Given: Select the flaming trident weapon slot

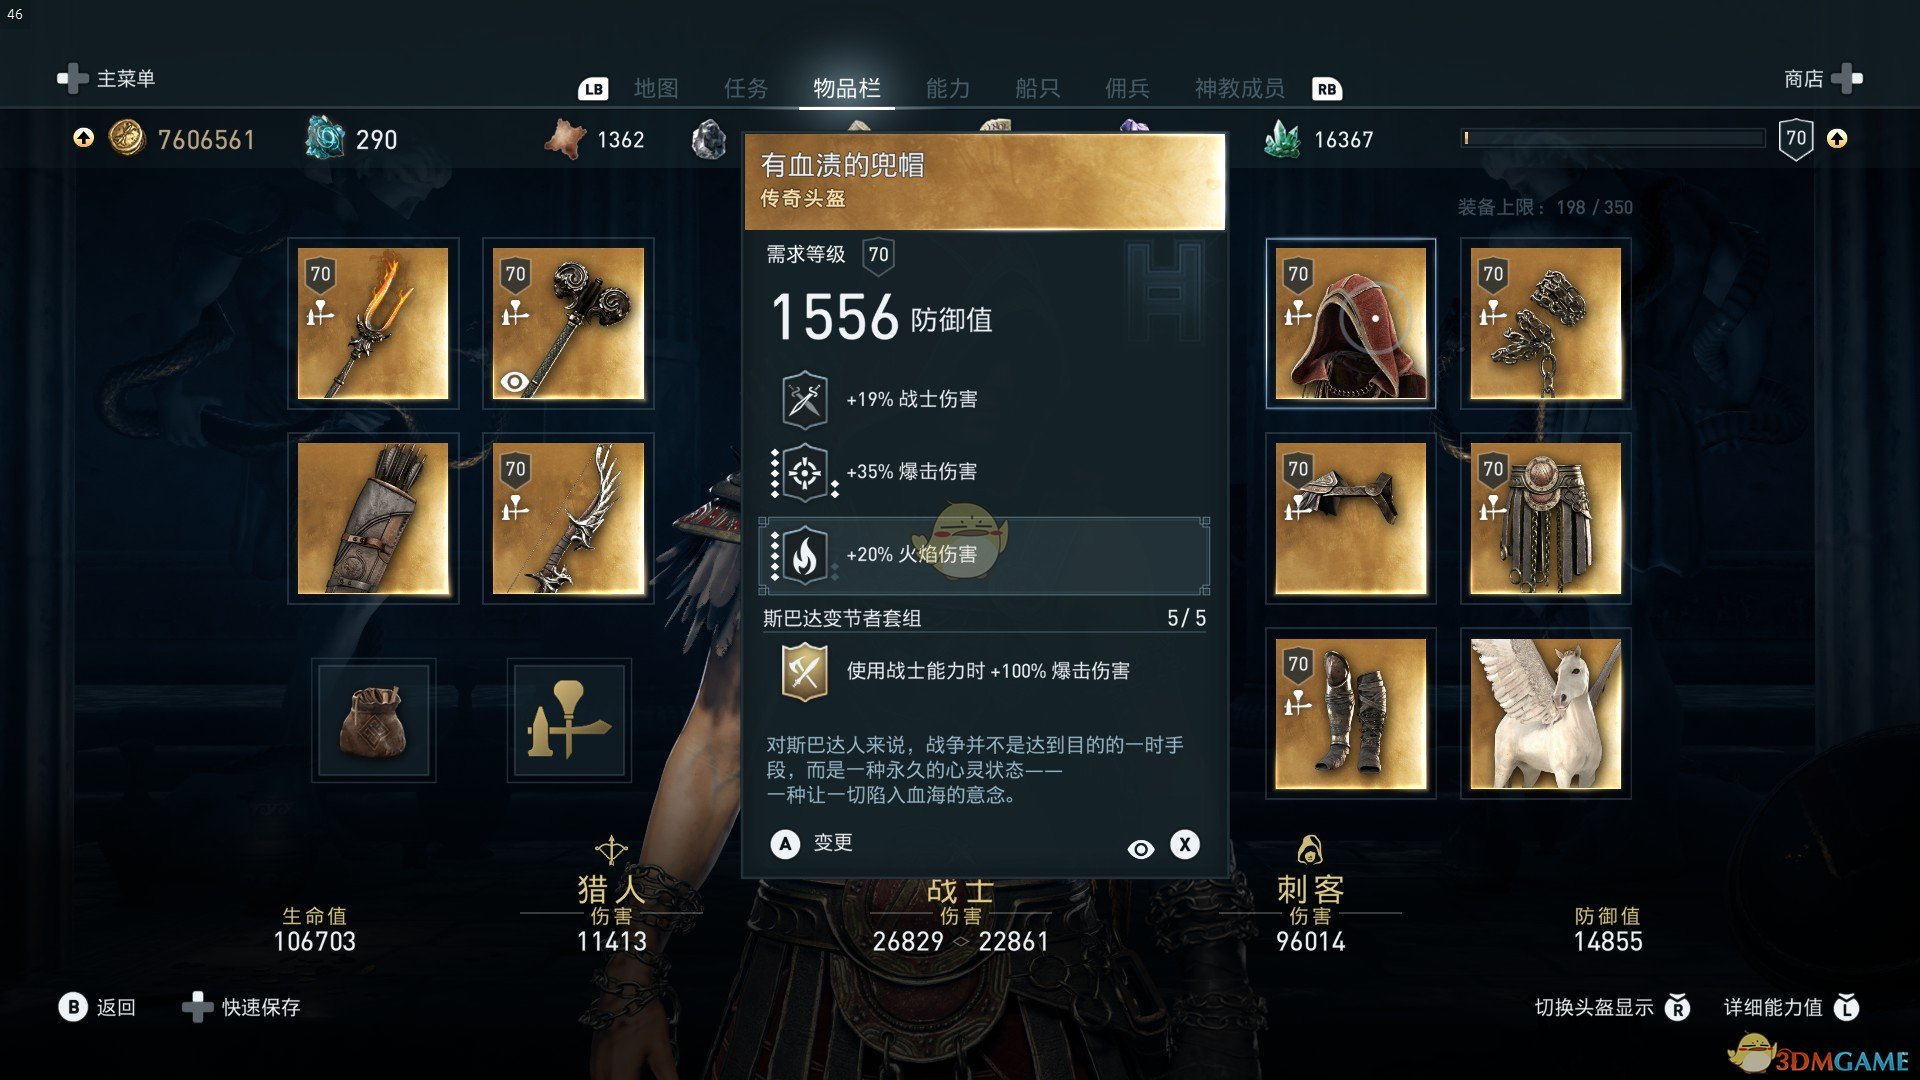Looking at the screenshot, I should click(x=373, y=323).
